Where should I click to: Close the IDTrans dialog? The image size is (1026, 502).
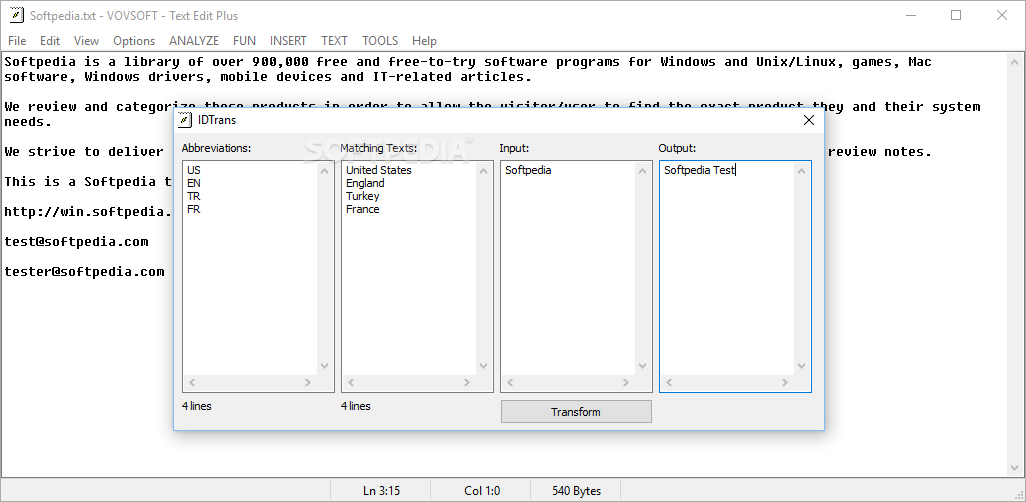click(809, 120)
